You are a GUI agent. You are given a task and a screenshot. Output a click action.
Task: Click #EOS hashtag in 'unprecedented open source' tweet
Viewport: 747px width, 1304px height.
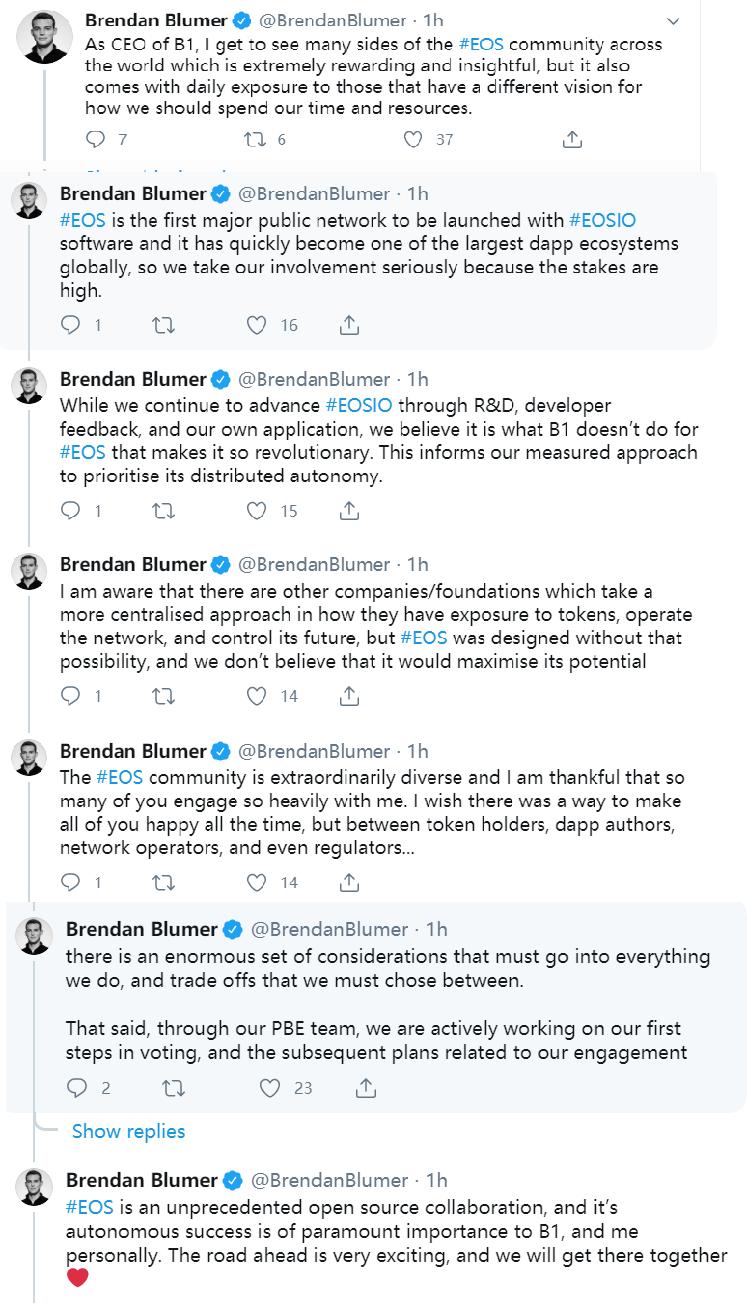[87, 1206]
